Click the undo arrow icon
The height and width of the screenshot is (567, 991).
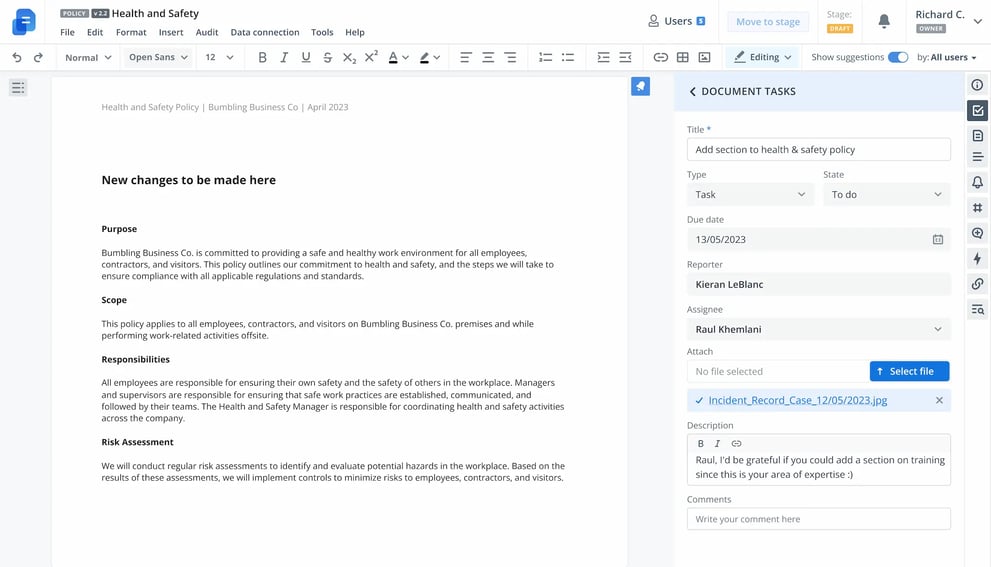point(17,58)
